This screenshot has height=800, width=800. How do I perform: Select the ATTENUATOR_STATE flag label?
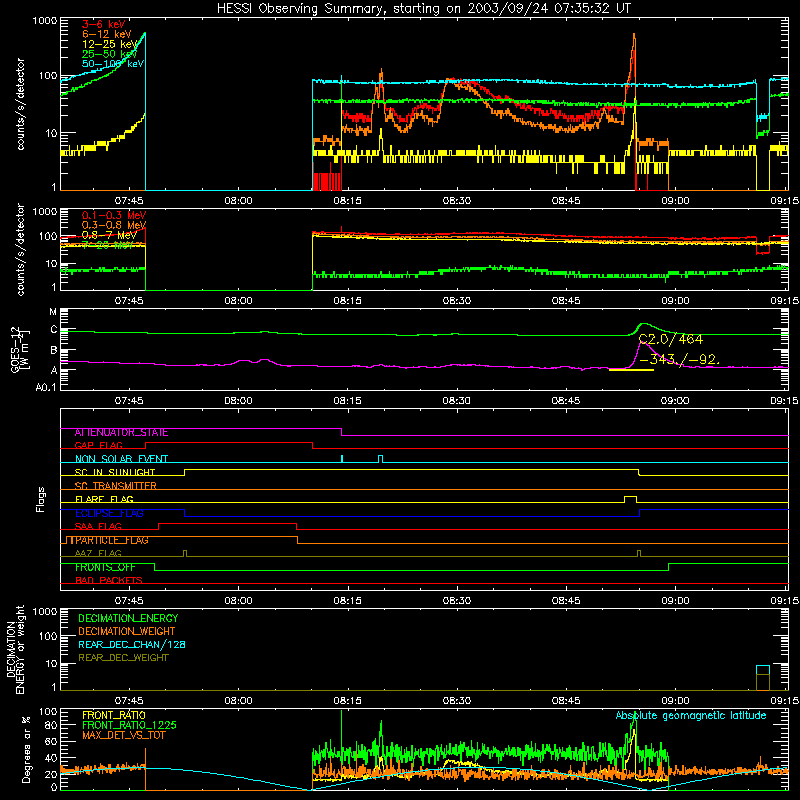(x=121, y=433)
